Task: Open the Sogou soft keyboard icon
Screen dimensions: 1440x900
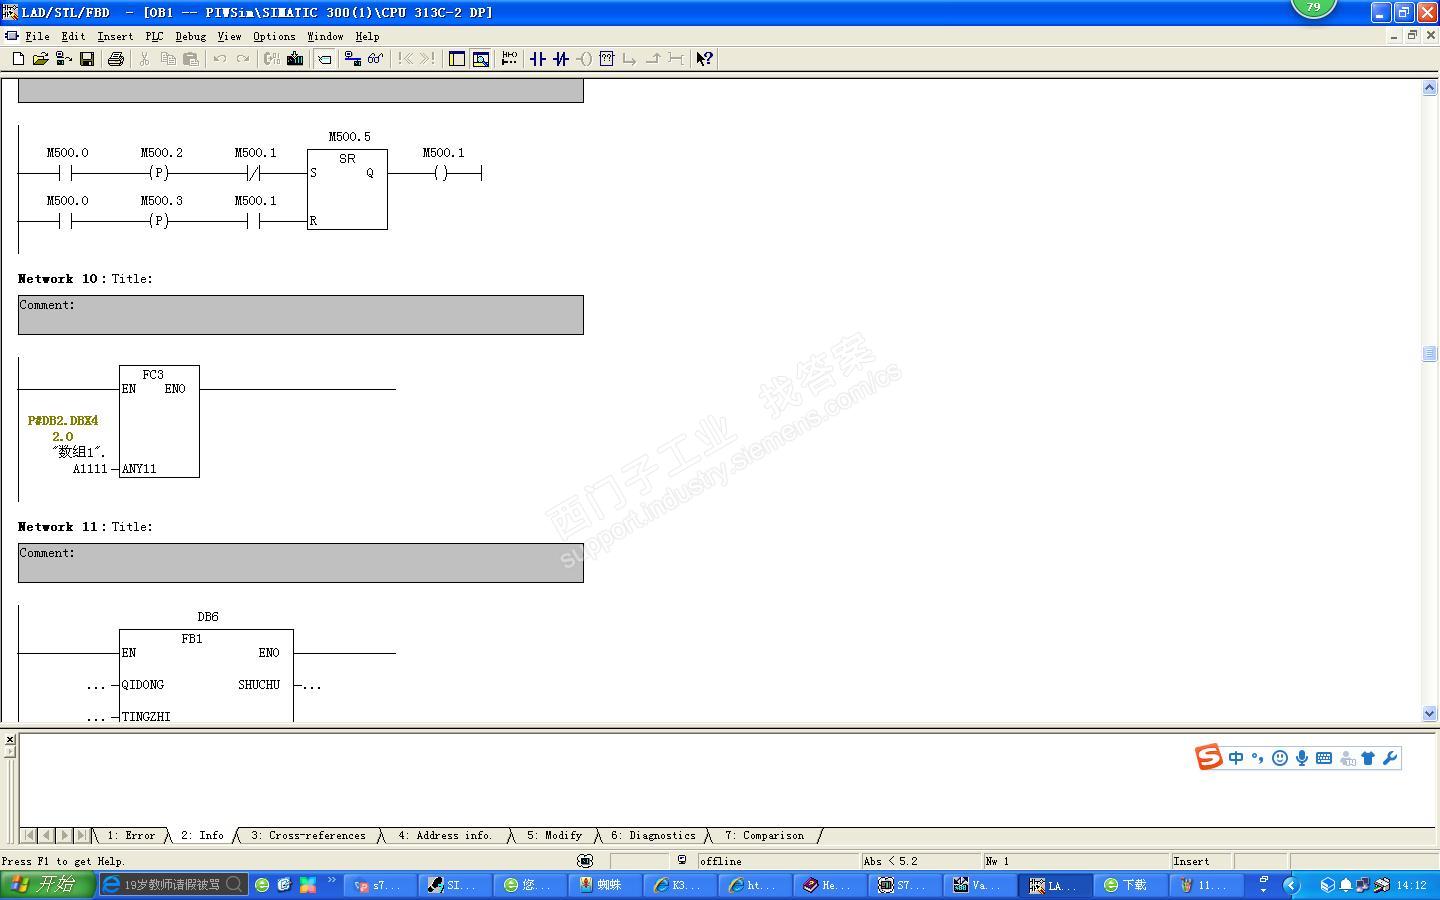Action: tap(1324, 758)
